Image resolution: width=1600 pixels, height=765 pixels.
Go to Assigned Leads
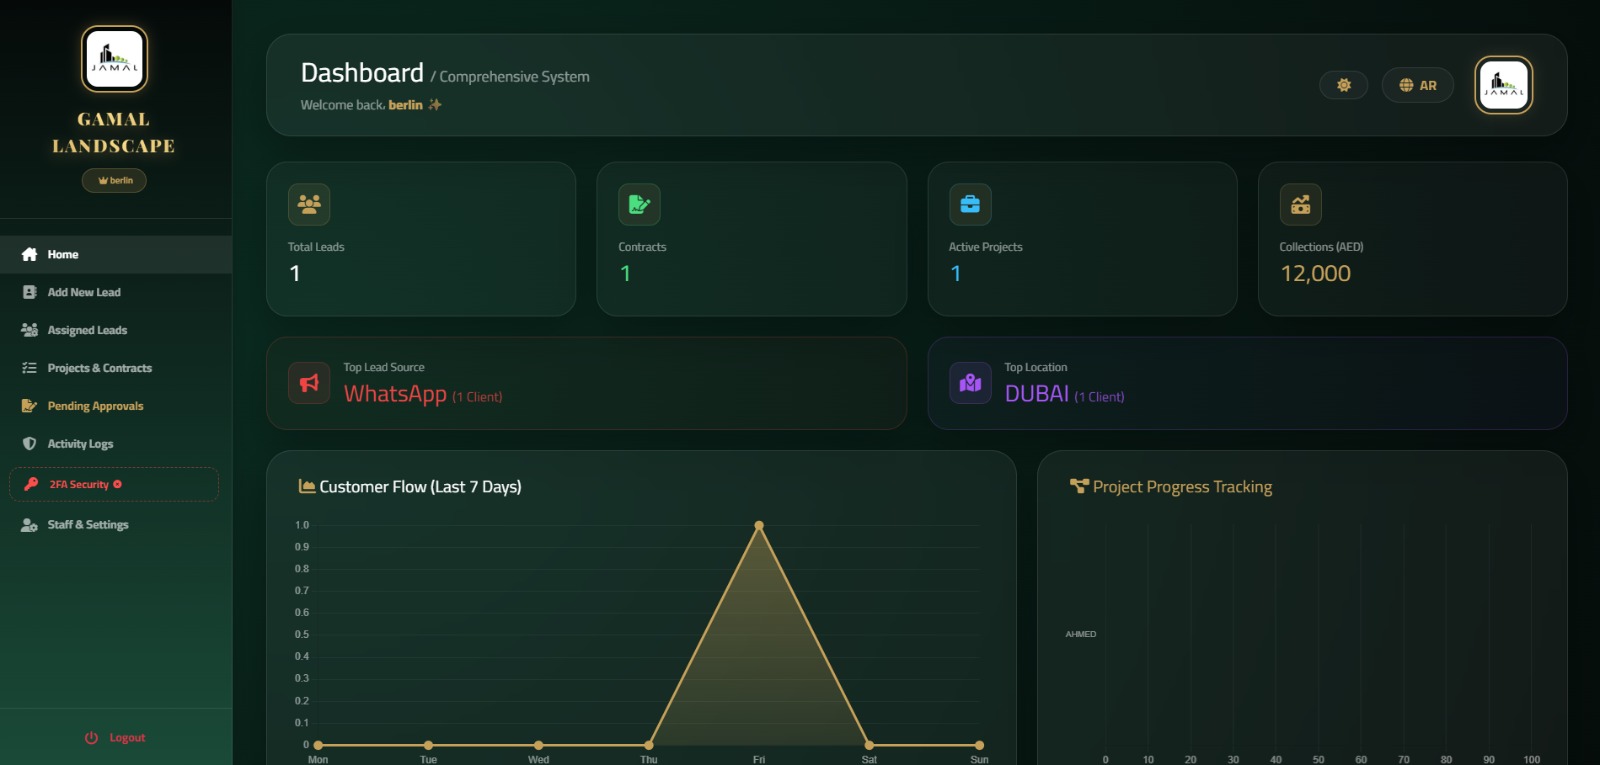tap(116, 330)
